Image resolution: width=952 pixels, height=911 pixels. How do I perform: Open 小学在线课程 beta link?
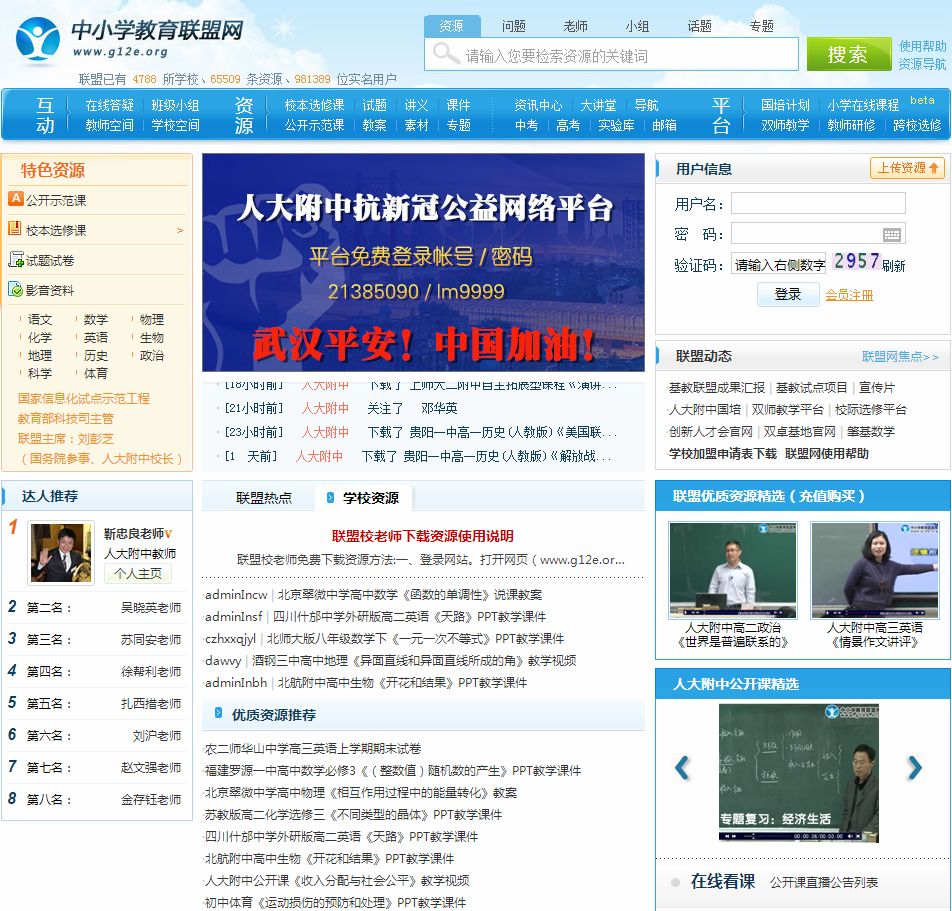863,105
